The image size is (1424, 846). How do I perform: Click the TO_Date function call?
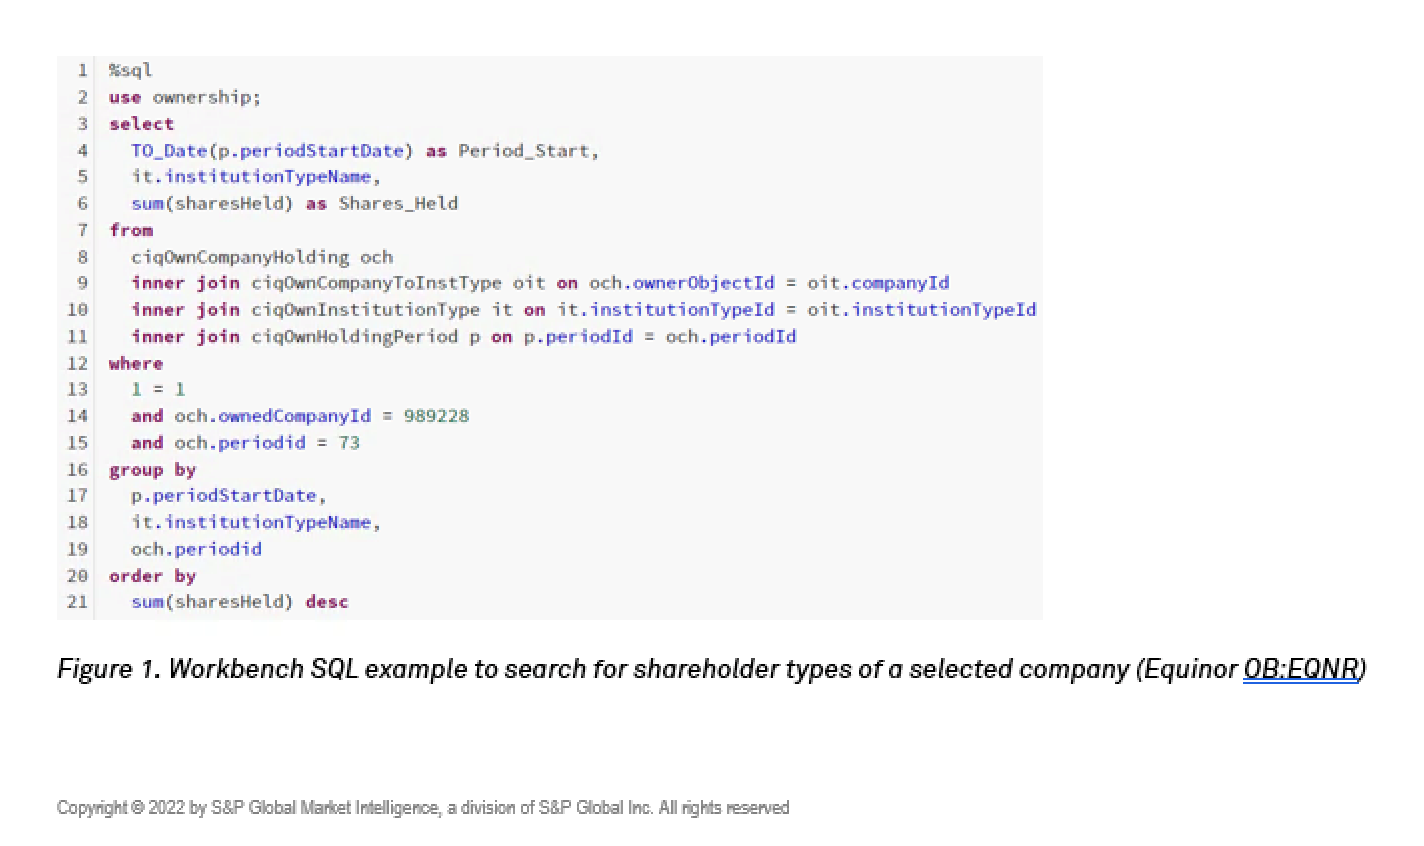click(169, 151)
